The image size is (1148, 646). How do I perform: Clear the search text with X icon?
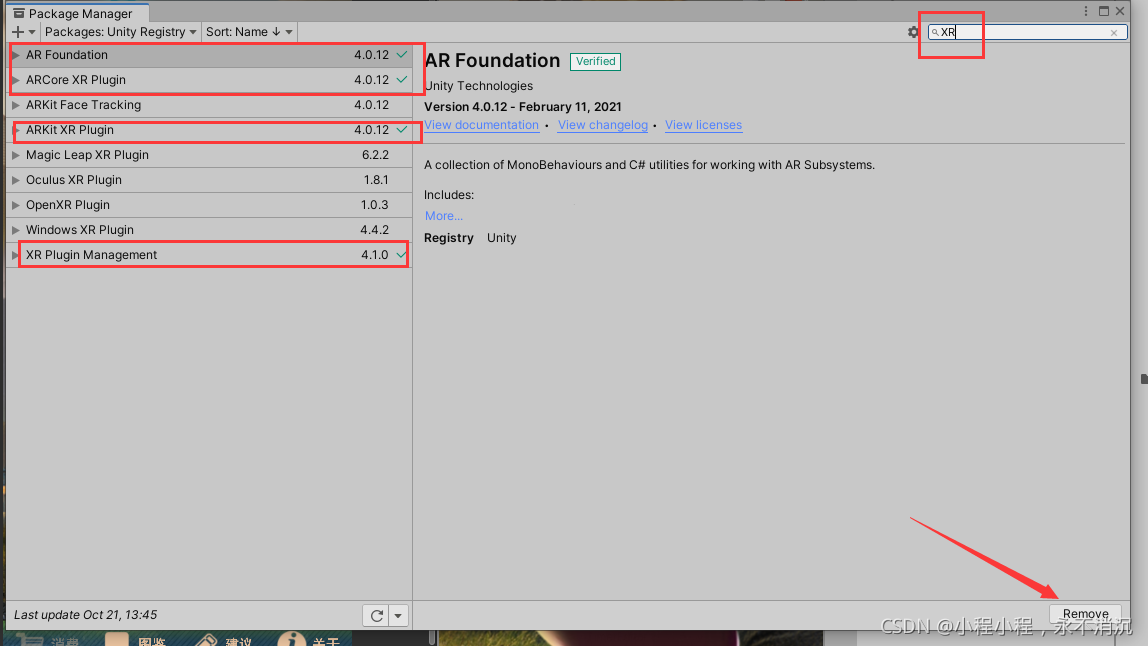click(1114, 32)
